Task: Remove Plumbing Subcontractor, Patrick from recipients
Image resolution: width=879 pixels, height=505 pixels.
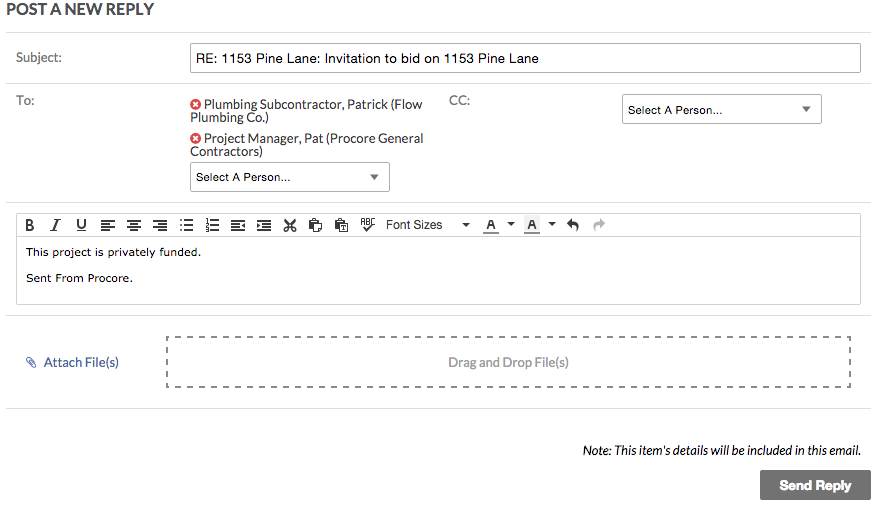Action: (195, 104)
